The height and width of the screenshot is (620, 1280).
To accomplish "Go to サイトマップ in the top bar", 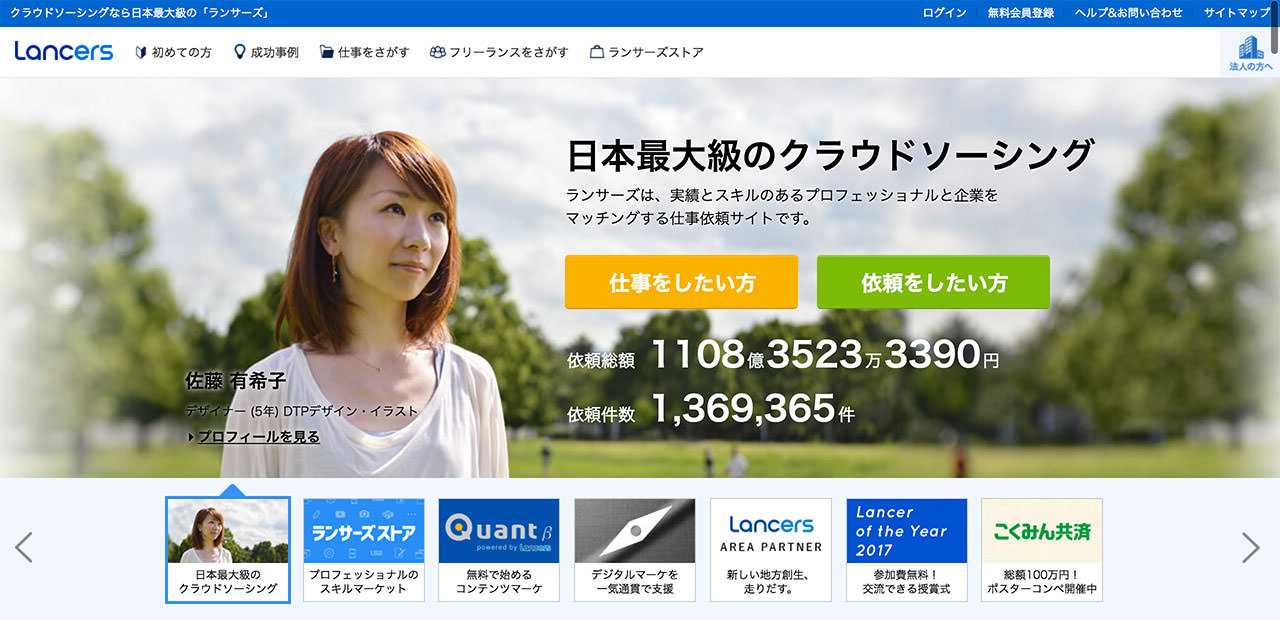I will tap(1236, 13).
